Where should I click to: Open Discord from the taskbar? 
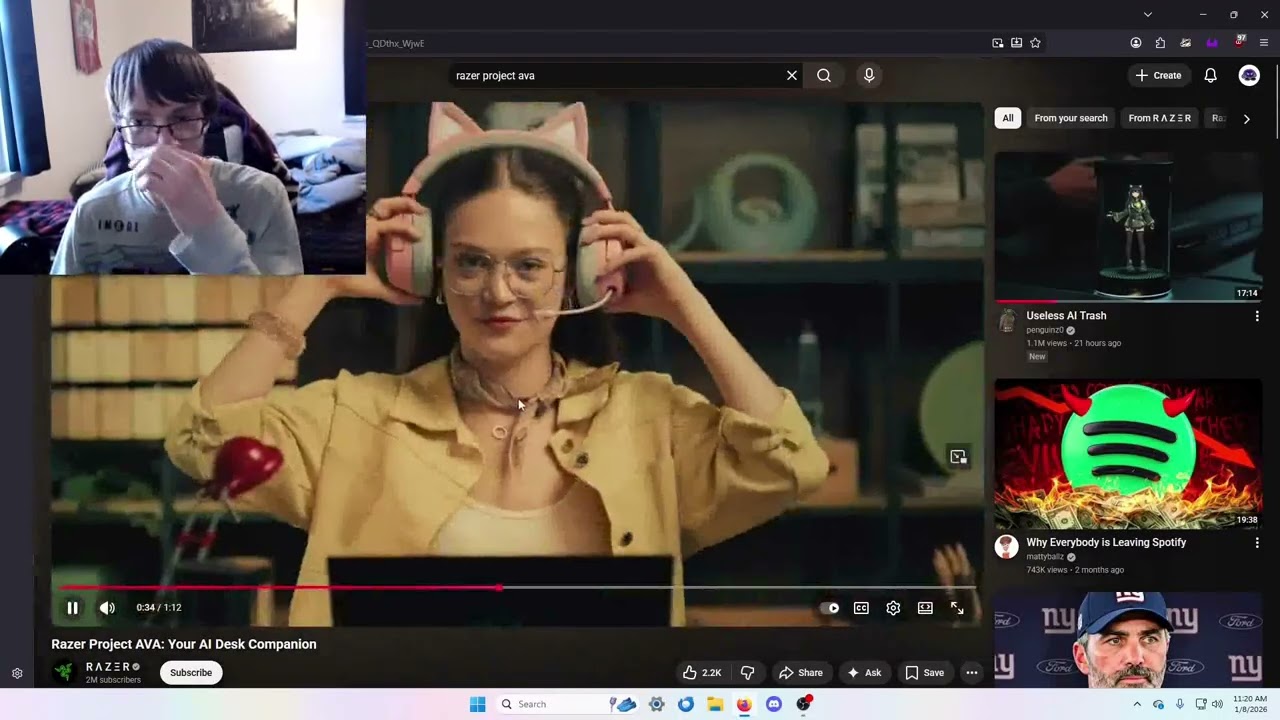pyautogui.click(x=773, y=704)
